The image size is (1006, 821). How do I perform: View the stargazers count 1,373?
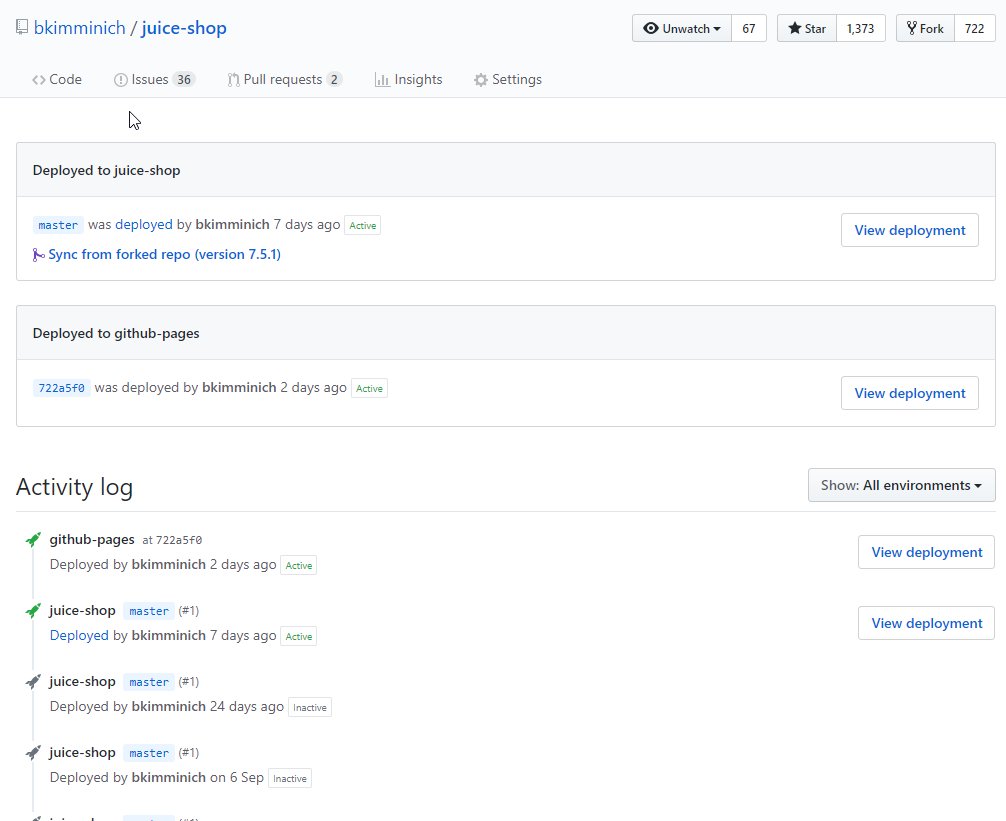[860, 28]
